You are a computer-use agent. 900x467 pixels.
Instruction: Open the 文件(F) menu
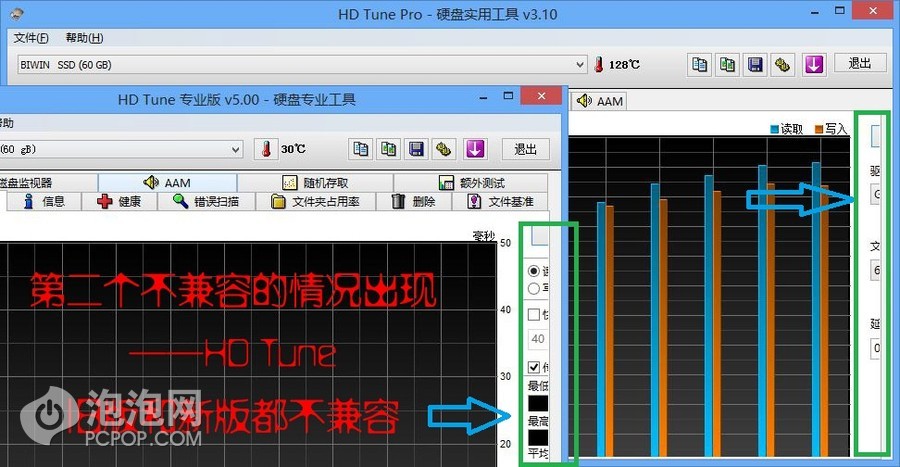30,38
